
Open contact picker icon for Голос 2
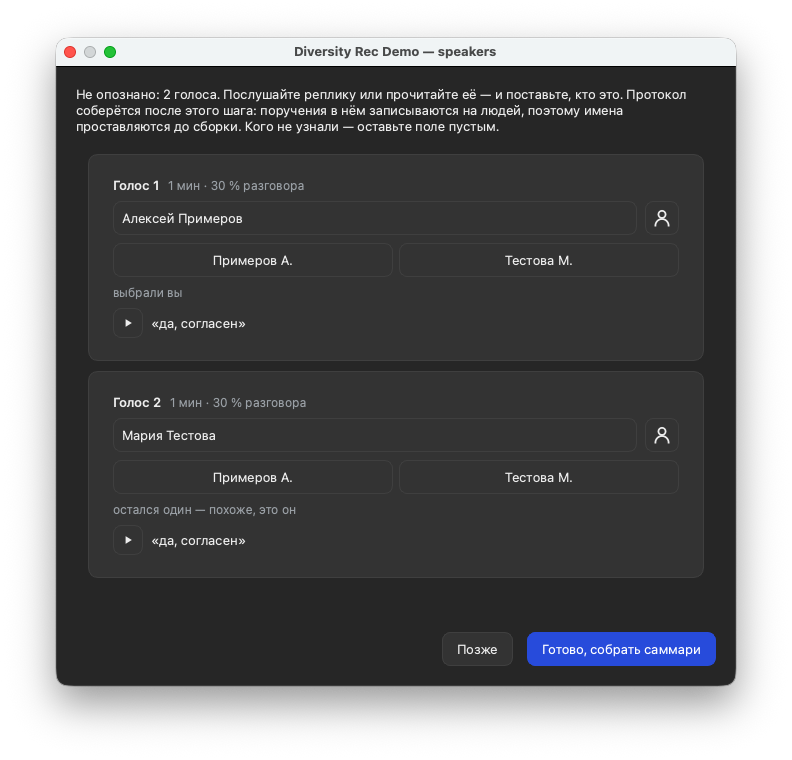click(661, 435)
